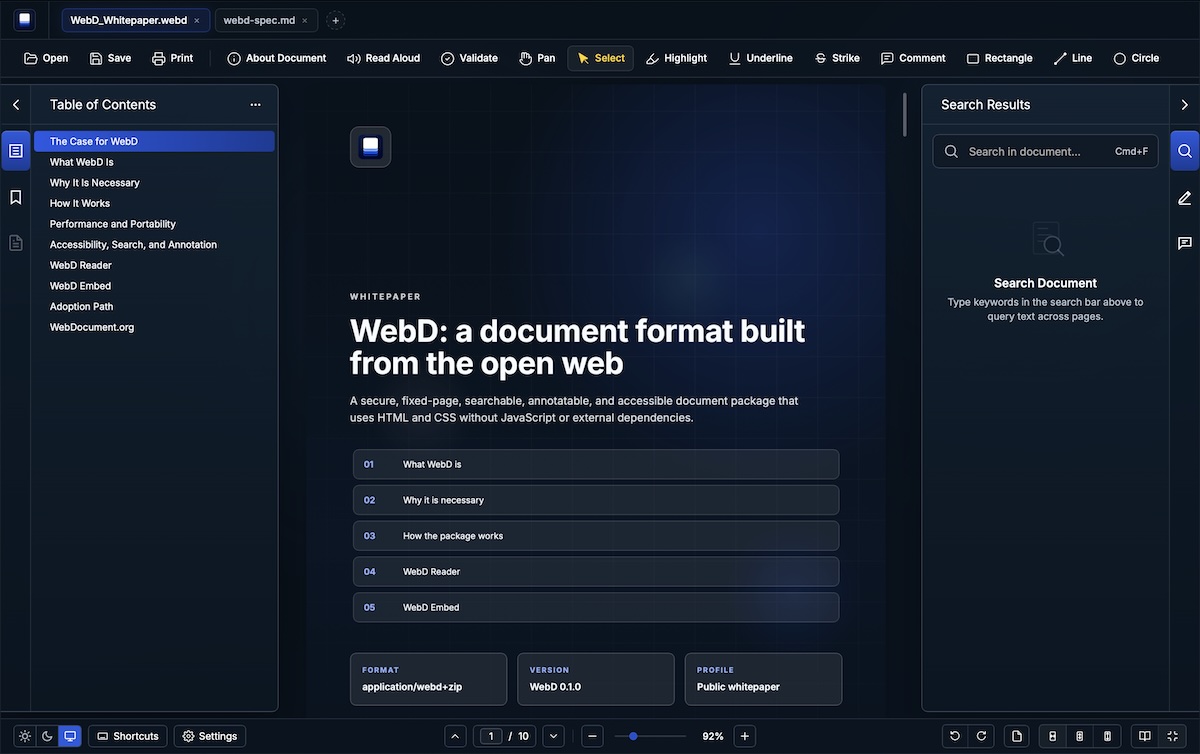Jump to 'Adoption Path' section
Viewport: 1200px width, 754px height.
(154, 307)
